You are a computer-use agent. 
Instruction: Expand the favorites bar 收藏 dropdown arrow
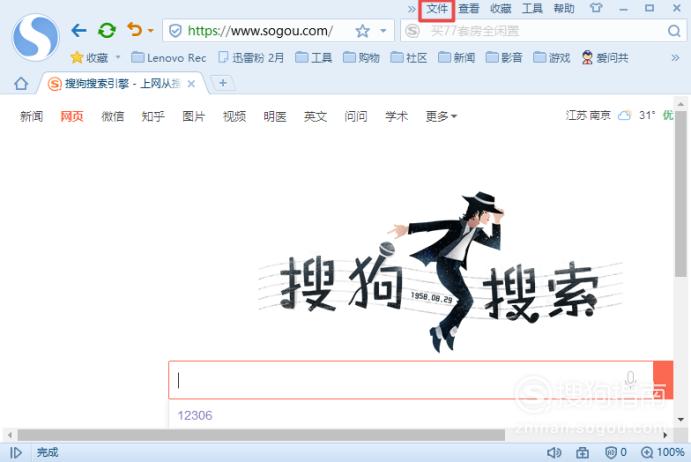(x=118, y=57)
